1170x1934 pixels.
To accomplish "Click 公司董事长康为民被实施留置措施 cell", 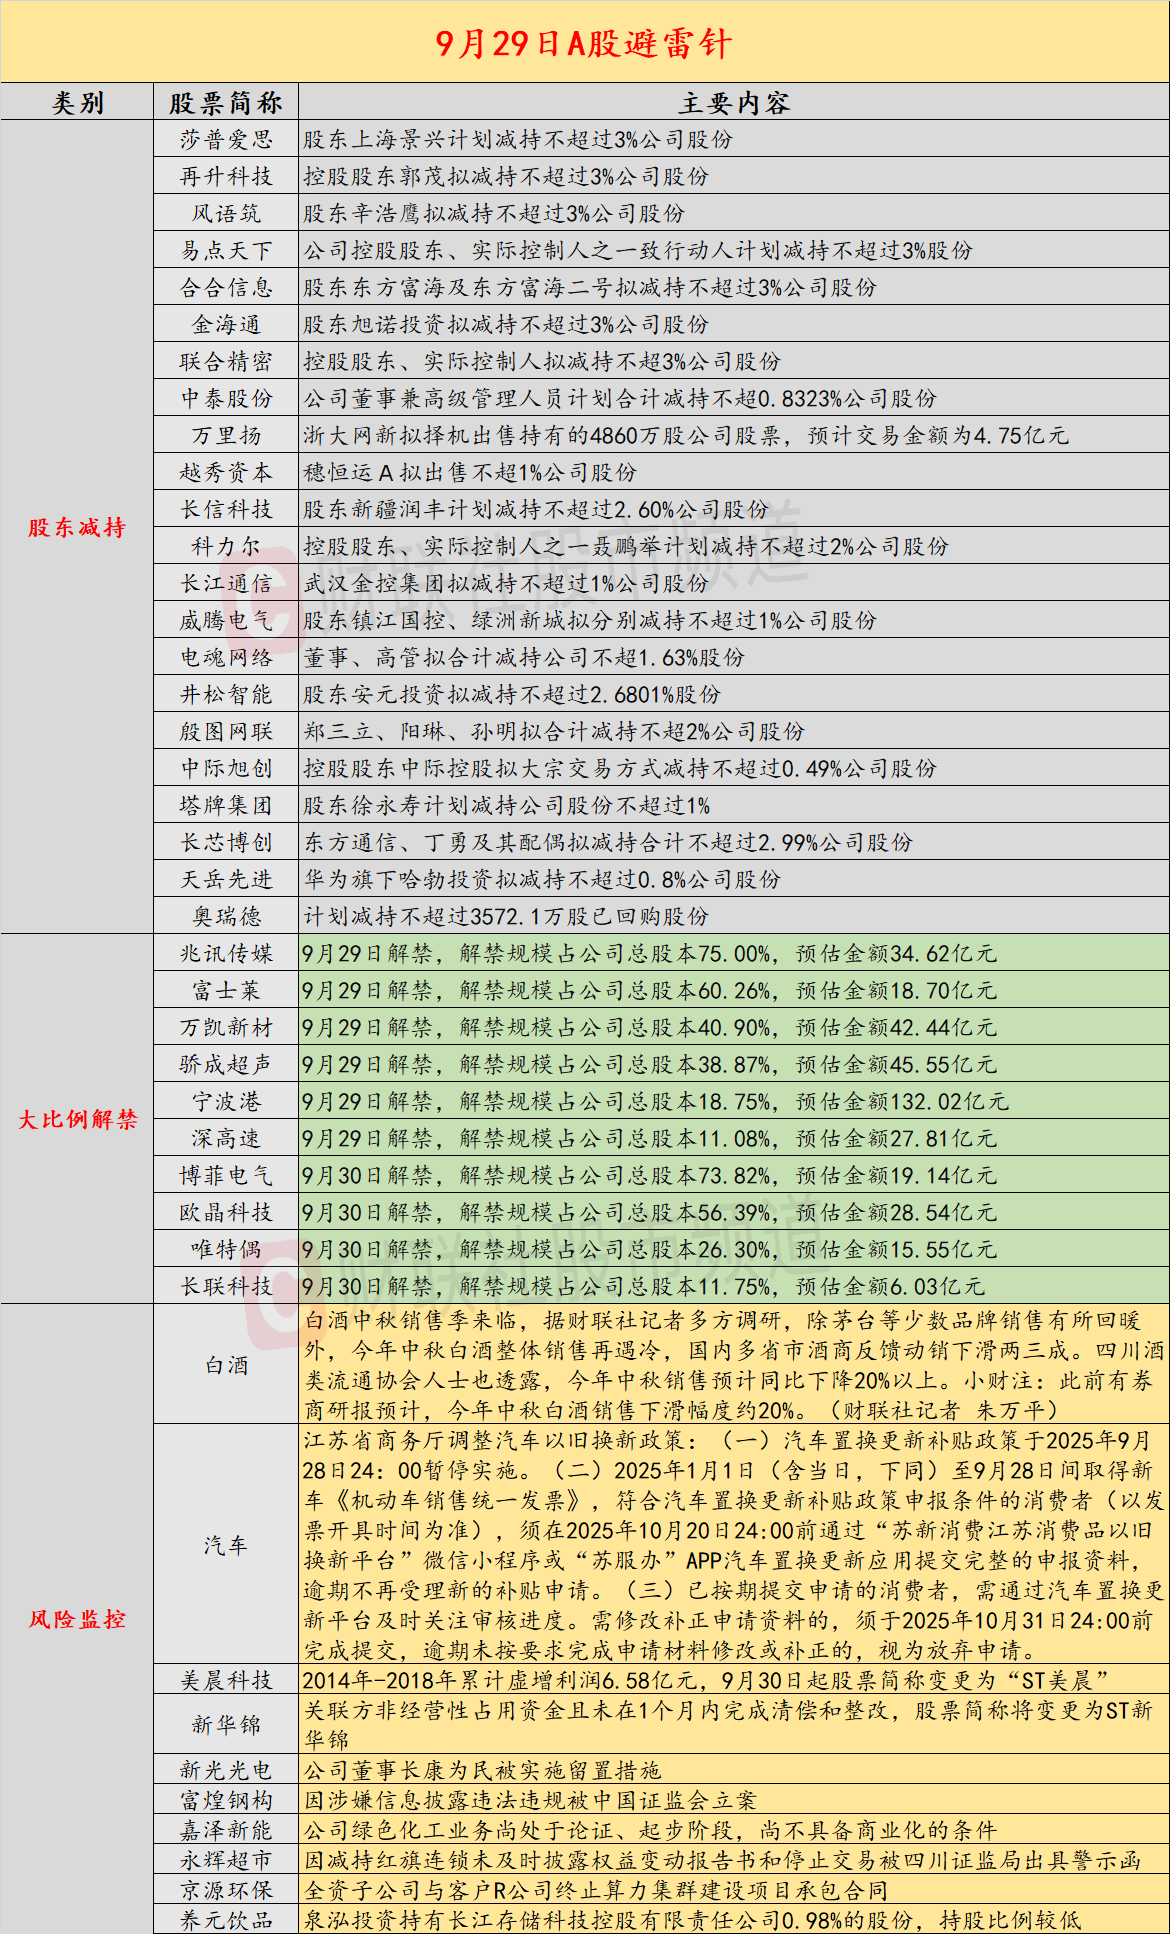I will (734, 1770).
